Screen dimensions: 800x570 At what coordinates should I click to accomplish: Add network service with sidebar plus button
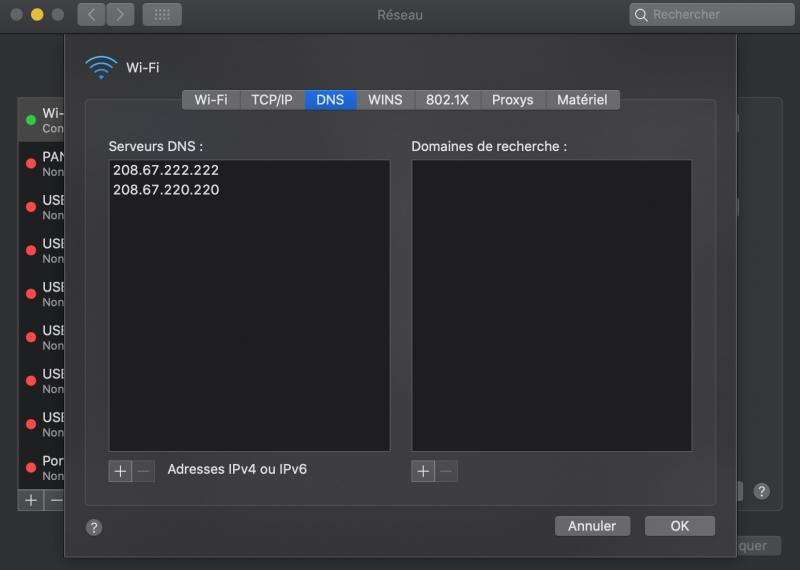point(31,499)
